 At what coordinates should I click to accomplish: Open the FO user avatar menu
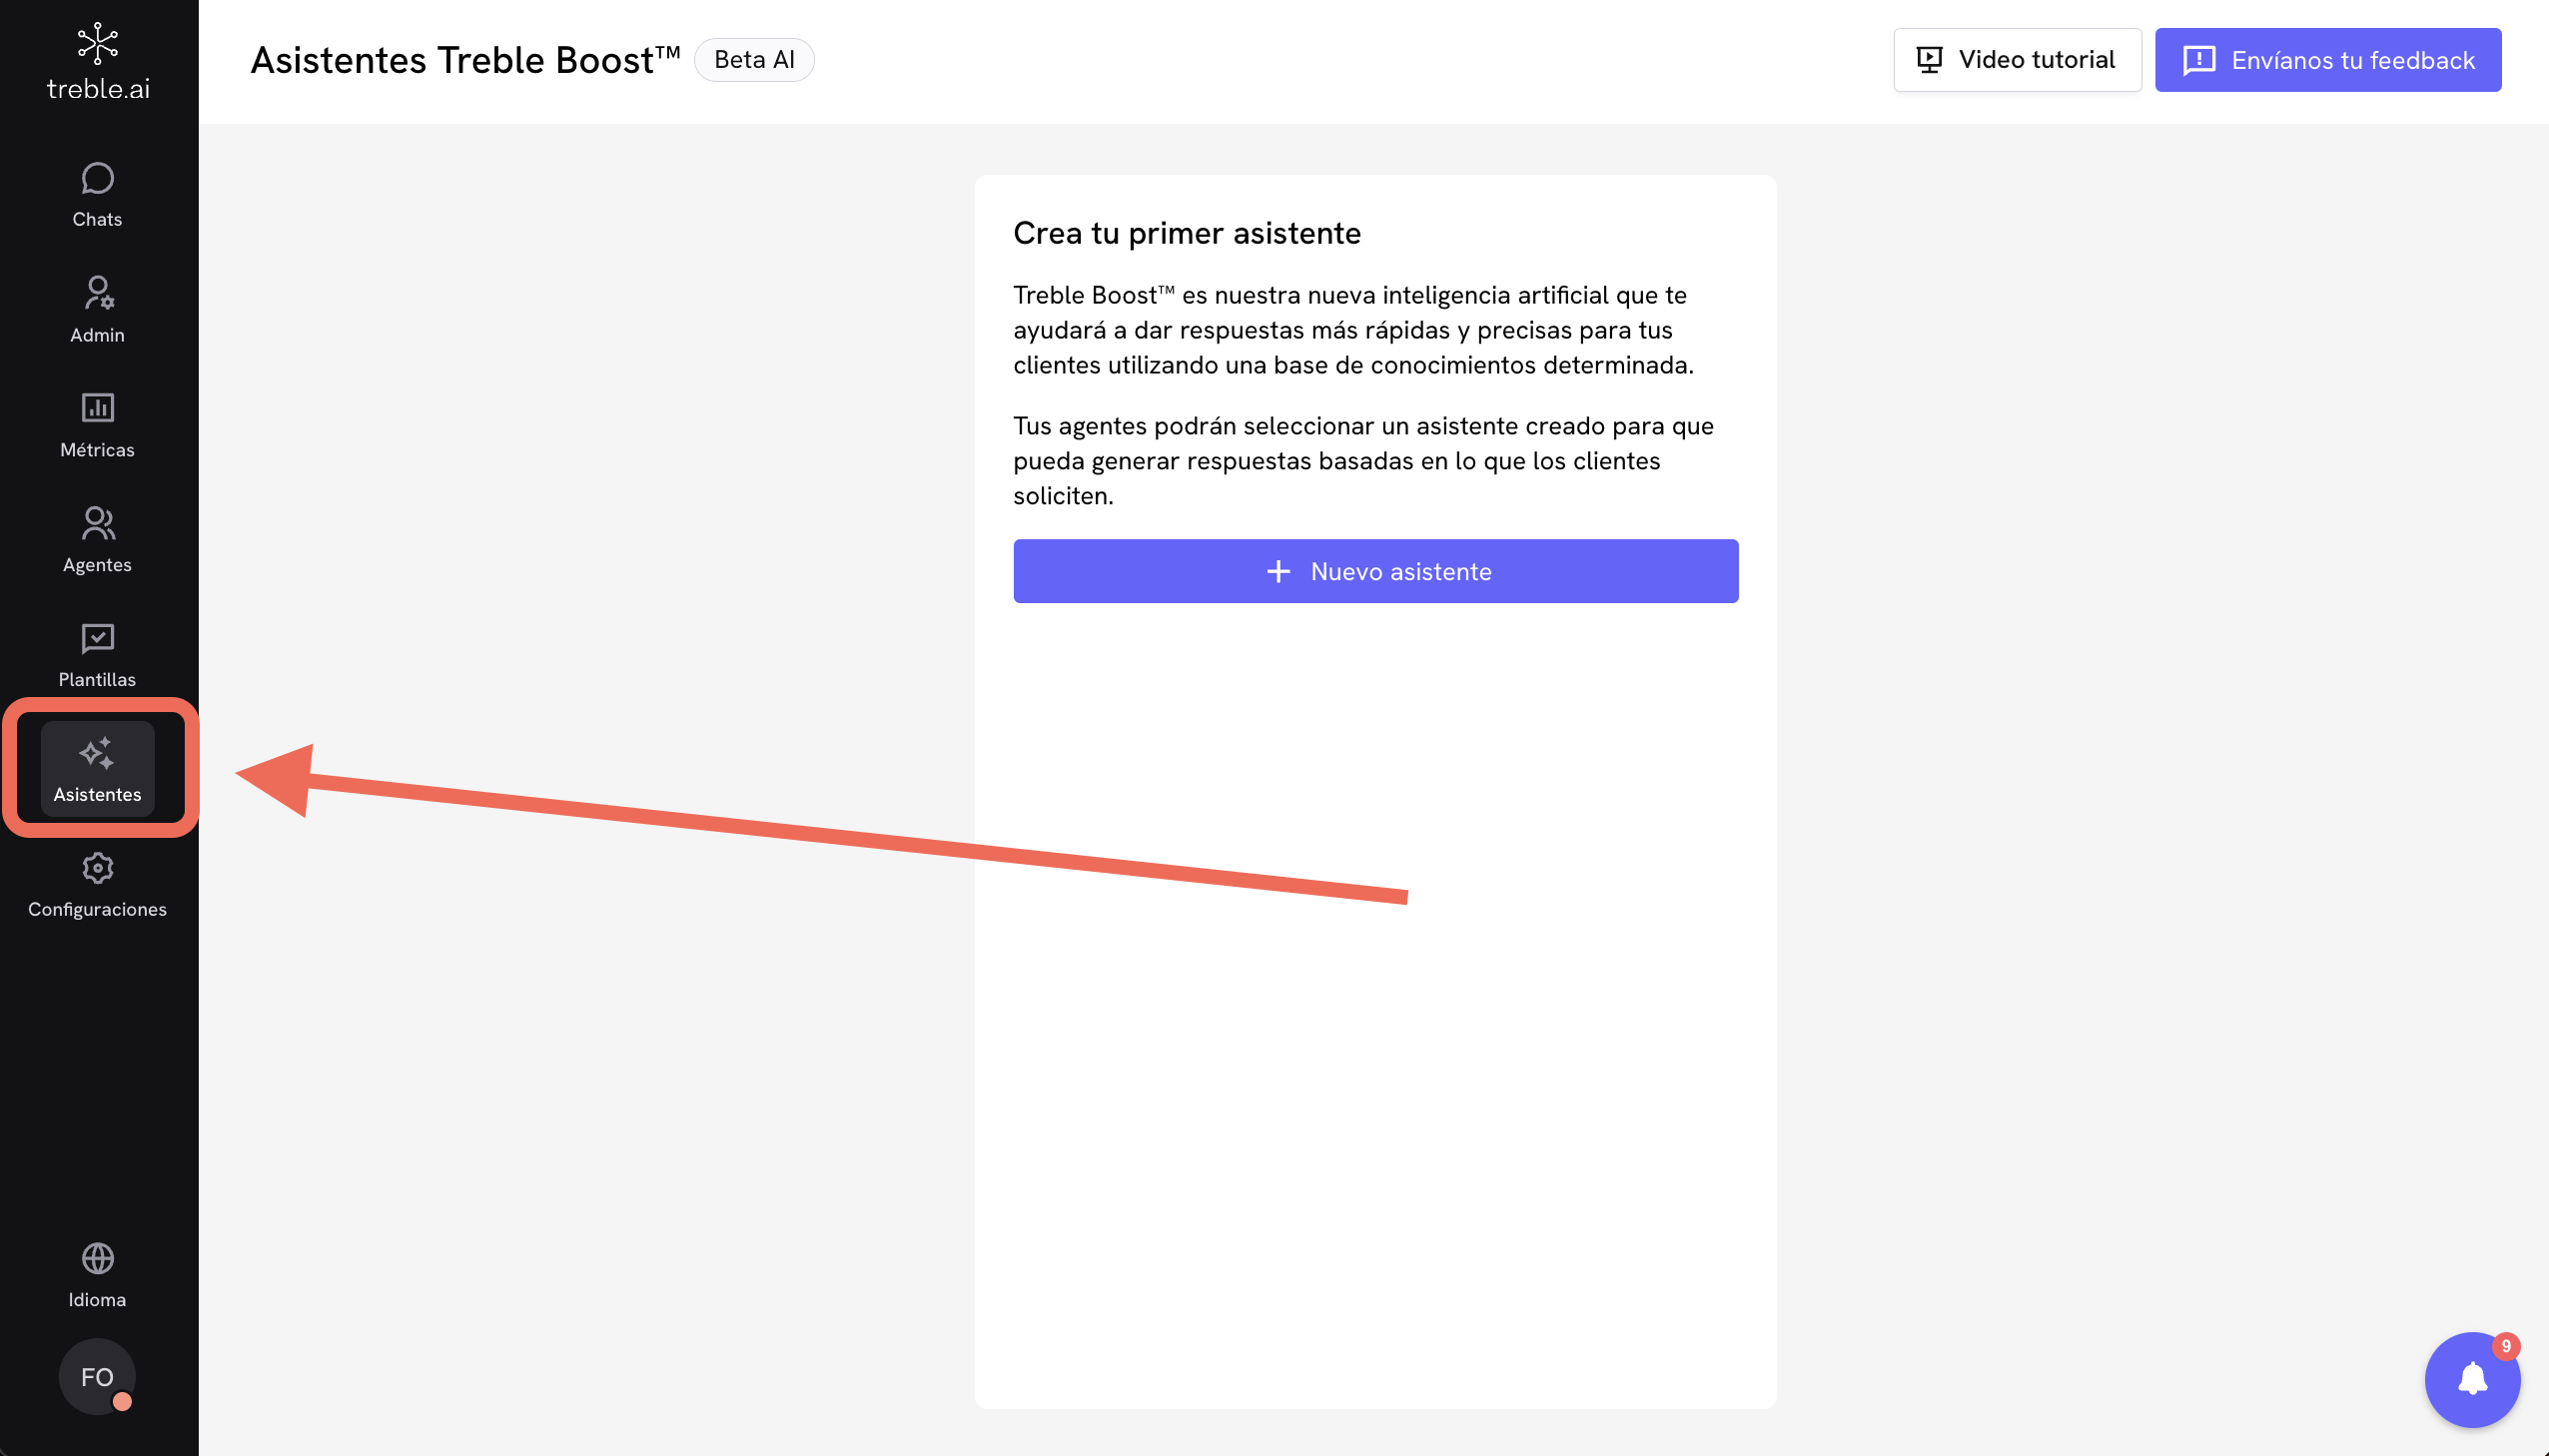(97, 1377)
